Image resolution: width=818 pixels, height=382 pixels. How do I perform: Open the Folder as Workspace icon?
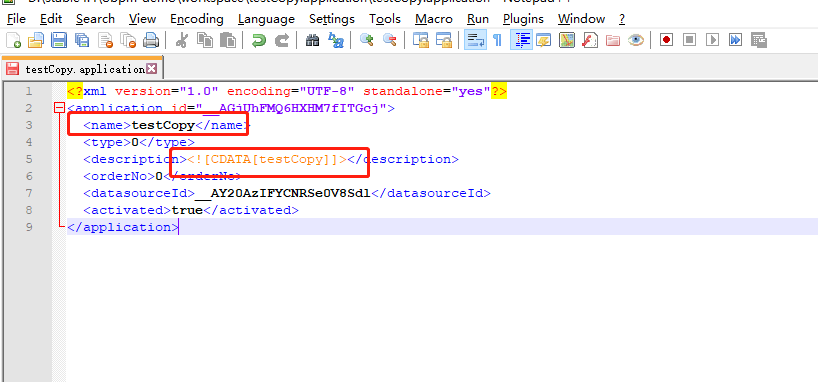(613, 40)
